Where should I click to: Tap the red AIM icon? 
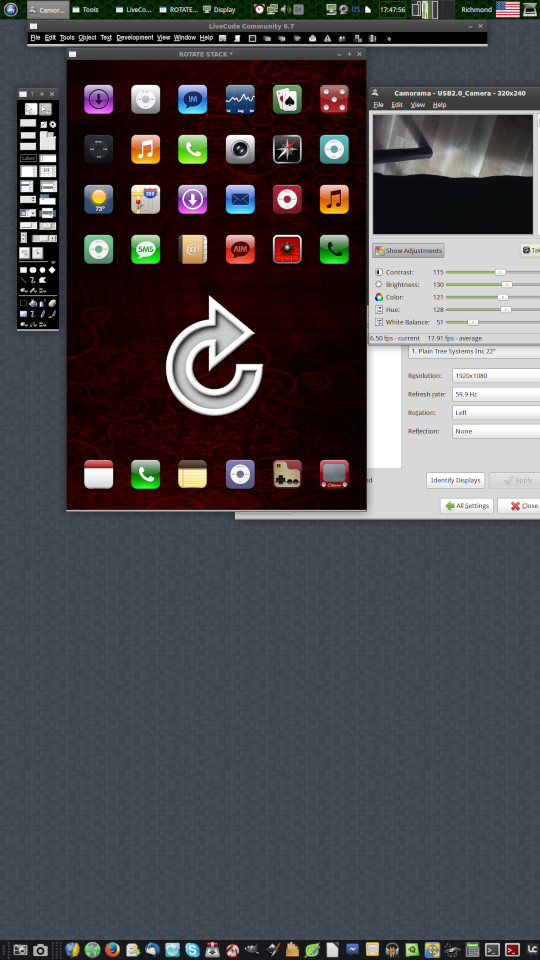pos(240,250)
